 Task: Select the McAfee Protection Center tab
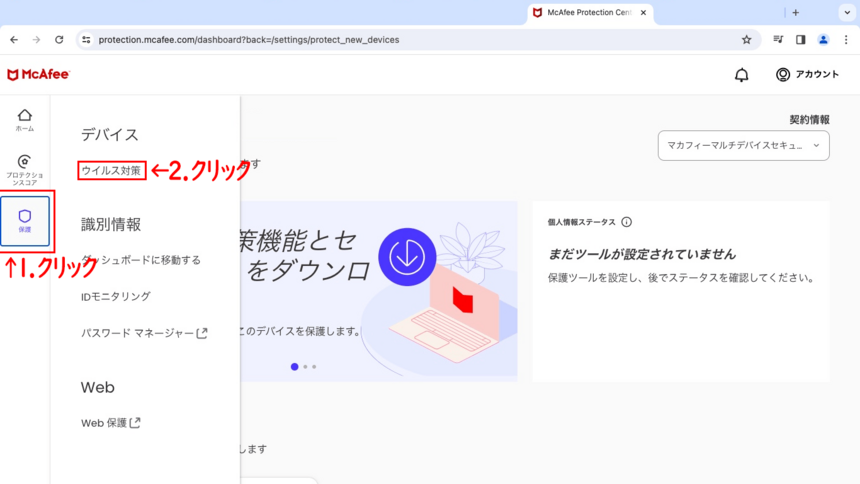[x=590, y=13]
